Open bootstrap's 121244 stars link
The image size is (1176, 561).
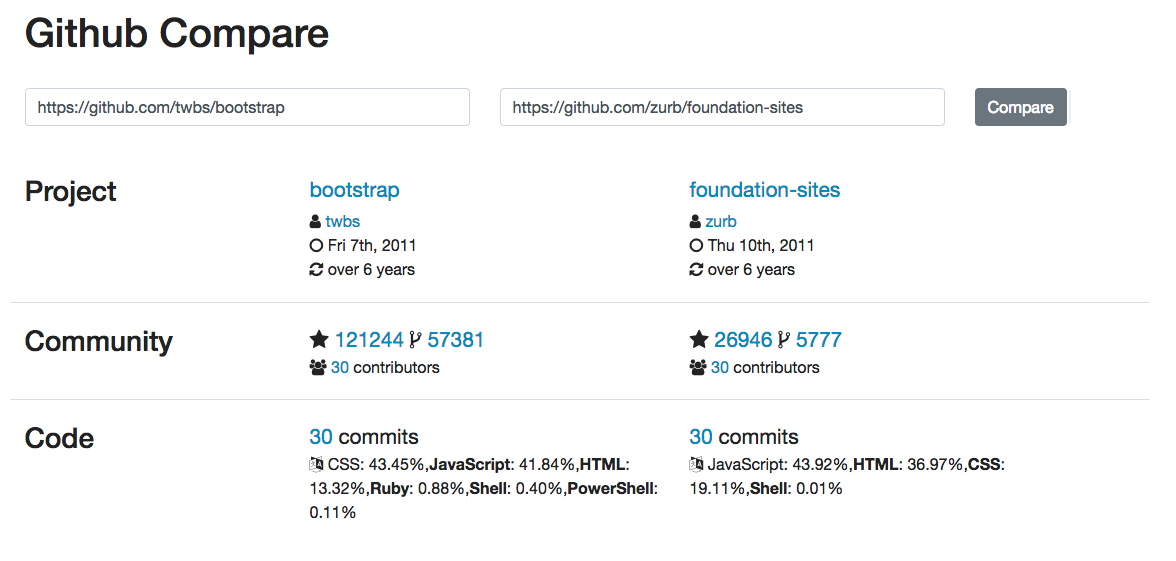pyautogui.click(x=369, y=340)
